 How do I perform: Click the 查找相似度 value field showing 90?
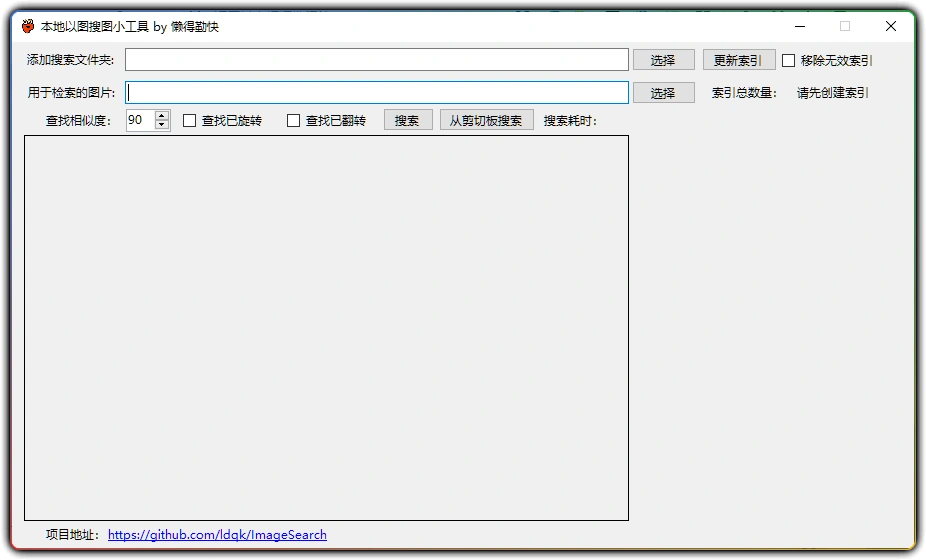point(141,121)
